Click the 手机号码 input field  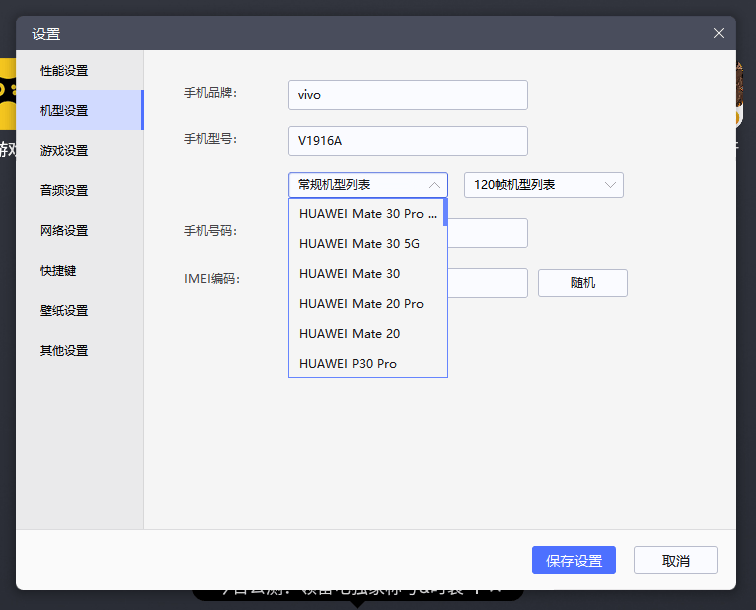point(487,233)
